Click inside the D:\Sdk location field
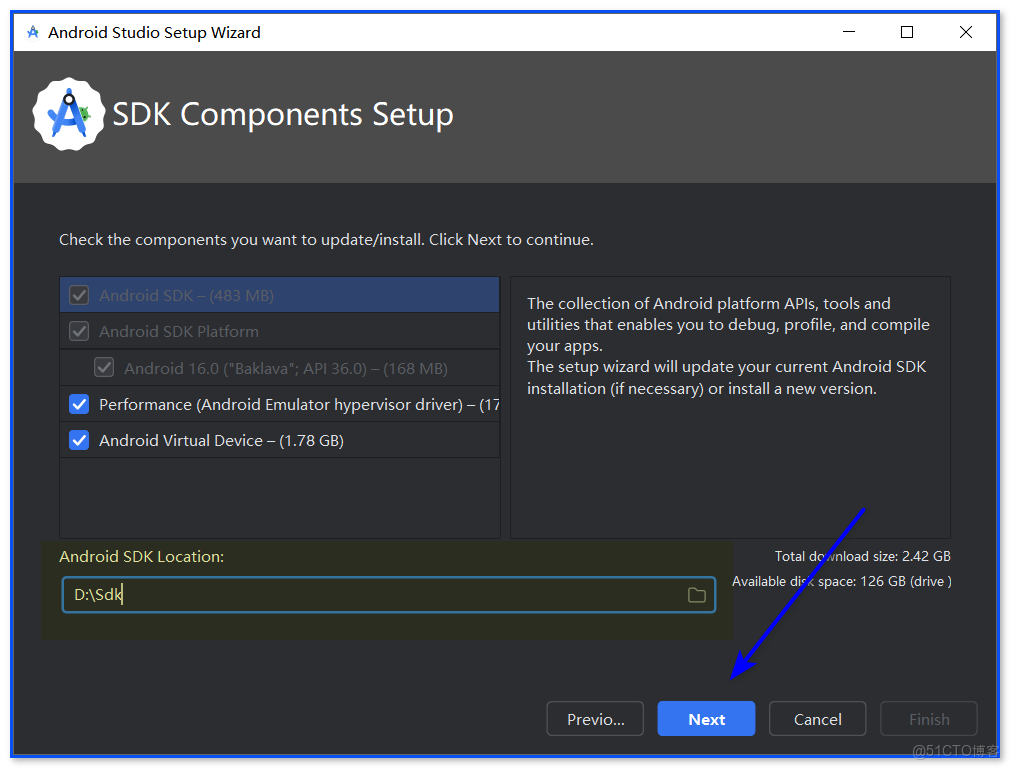This screenshot has height=769, width=1011. (300, 594)
